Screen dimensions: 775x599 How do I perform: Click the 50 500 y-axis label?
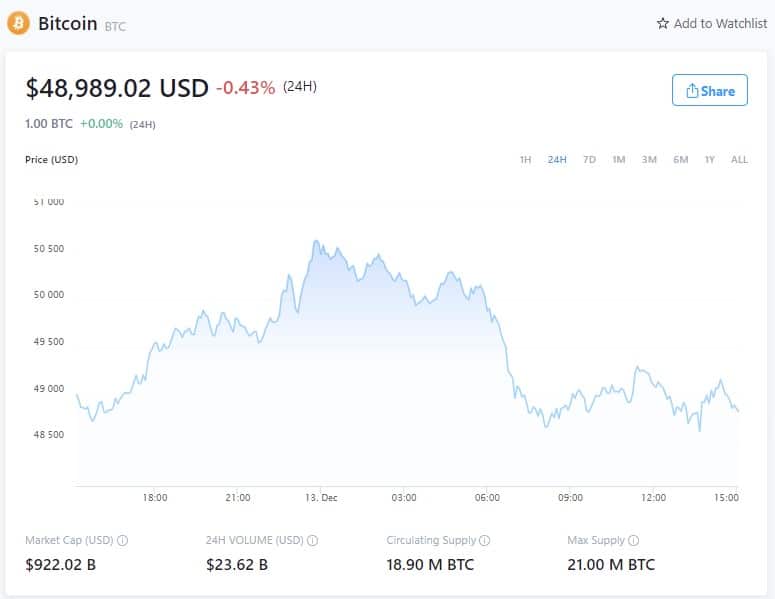coord(49,249)
